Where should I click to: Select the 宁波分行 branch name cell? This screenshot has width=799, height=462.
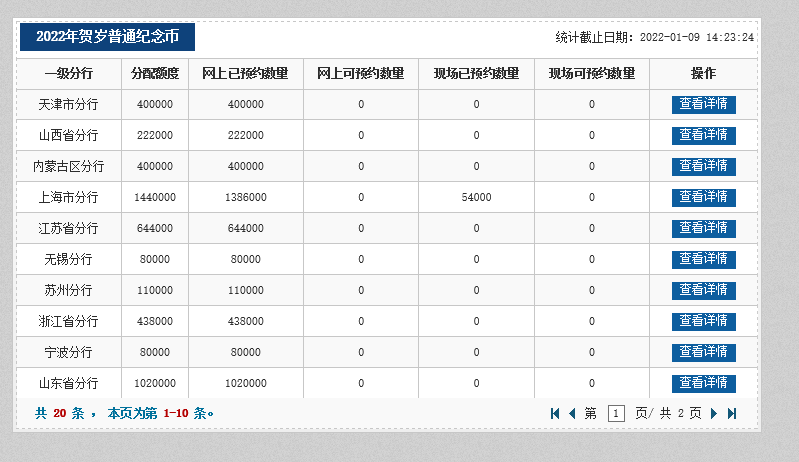pyautogui.click(x=69, y=352)
